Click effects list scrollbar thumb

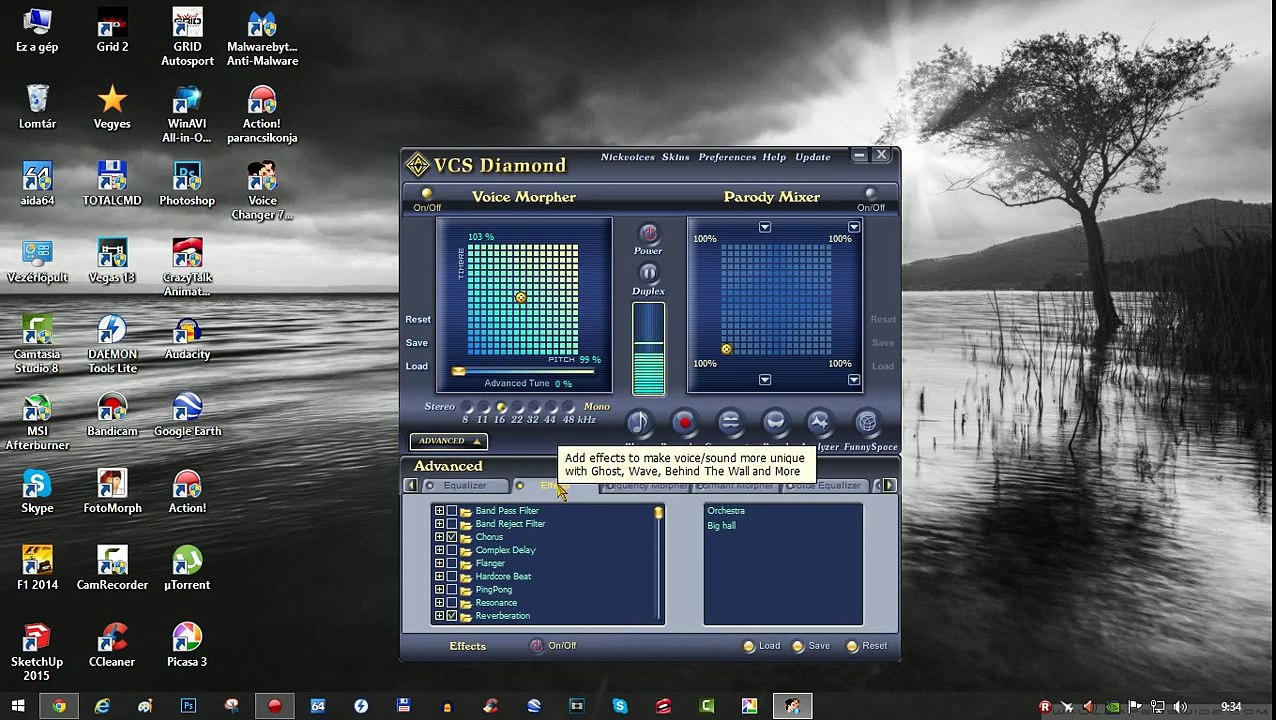(658, 513)
